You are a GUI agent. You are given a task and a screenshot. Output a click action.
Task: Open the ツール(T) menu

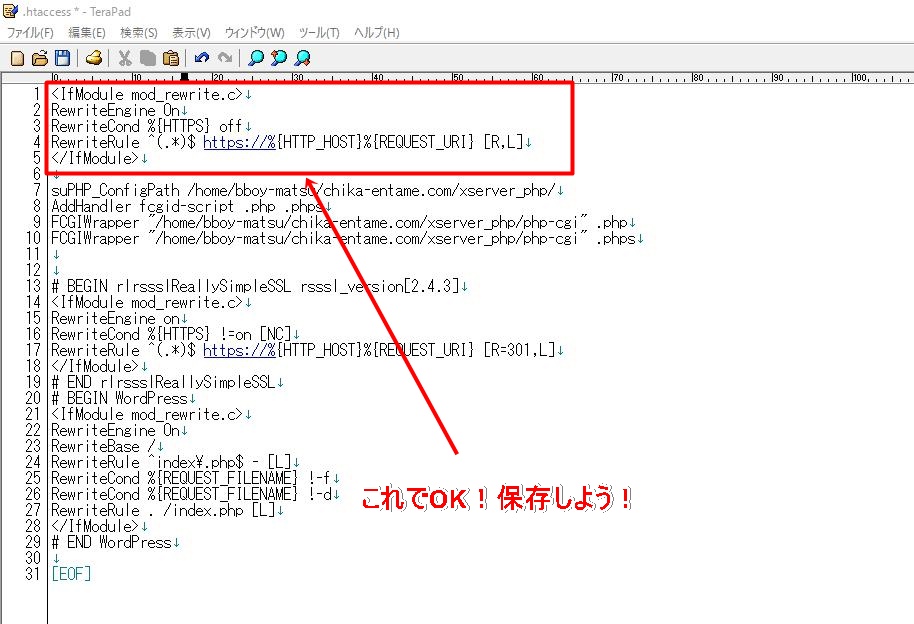pos(319,33)
